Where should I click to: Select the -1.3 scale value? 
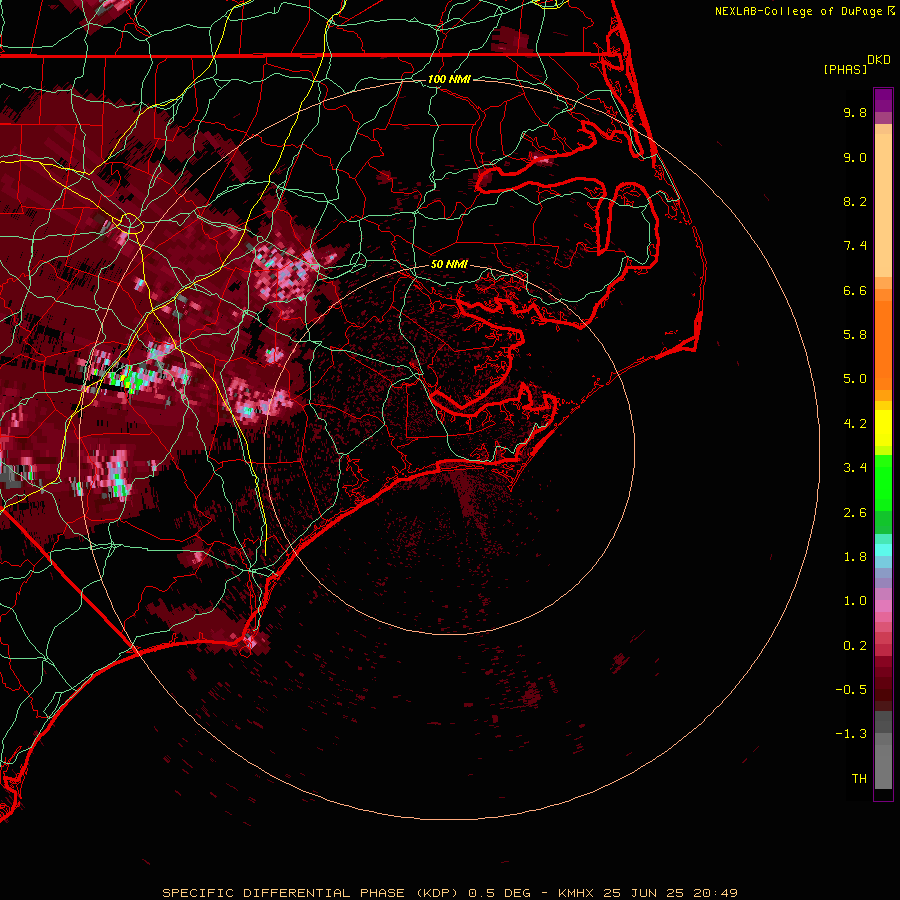tap(851, 734)
